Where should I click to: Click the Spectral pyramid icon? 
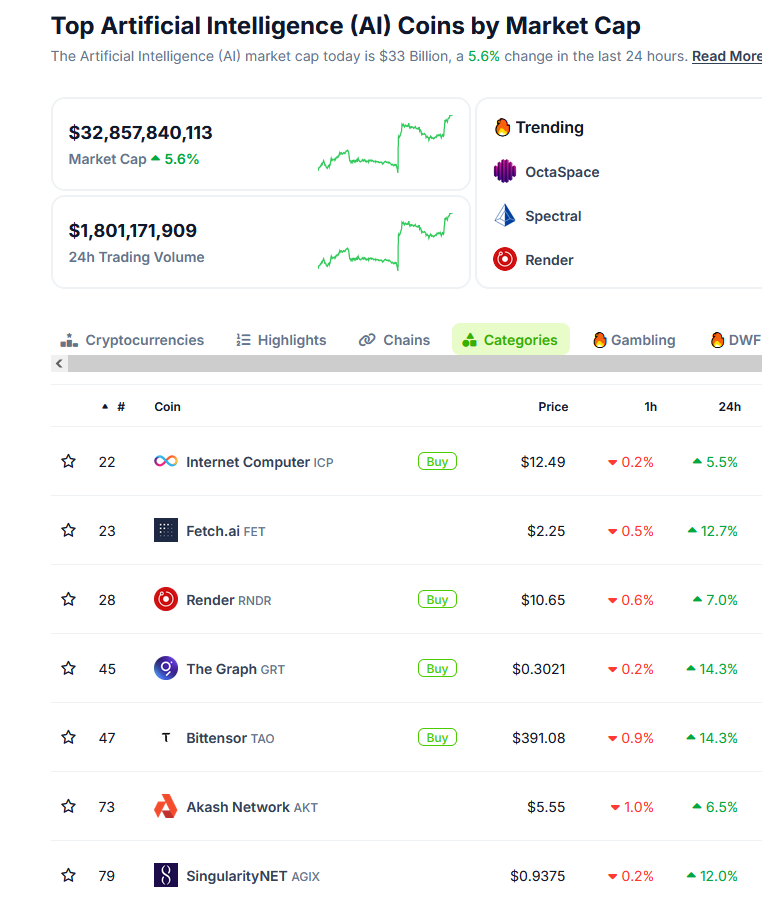pyautogui.click(x=504, y=215)
